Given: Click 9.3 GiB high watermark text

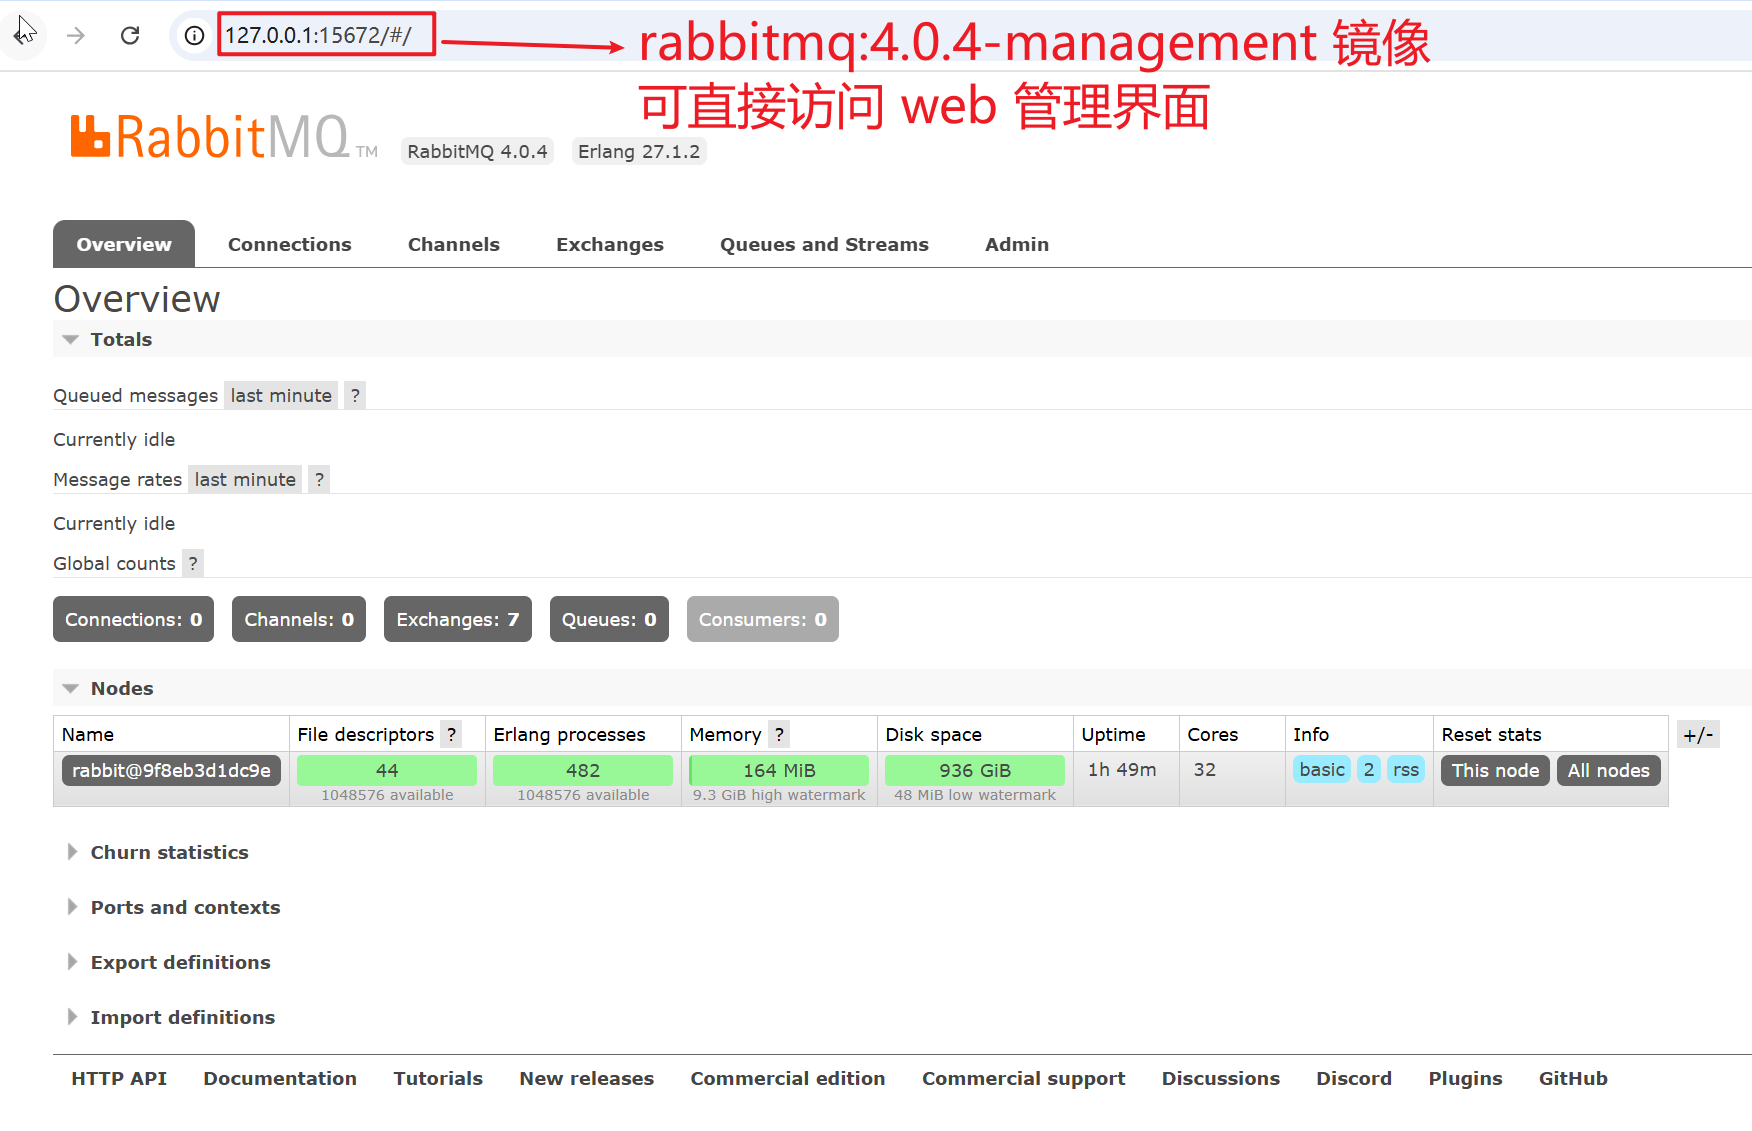Looking at the screenshot, I should click(779, 795).
